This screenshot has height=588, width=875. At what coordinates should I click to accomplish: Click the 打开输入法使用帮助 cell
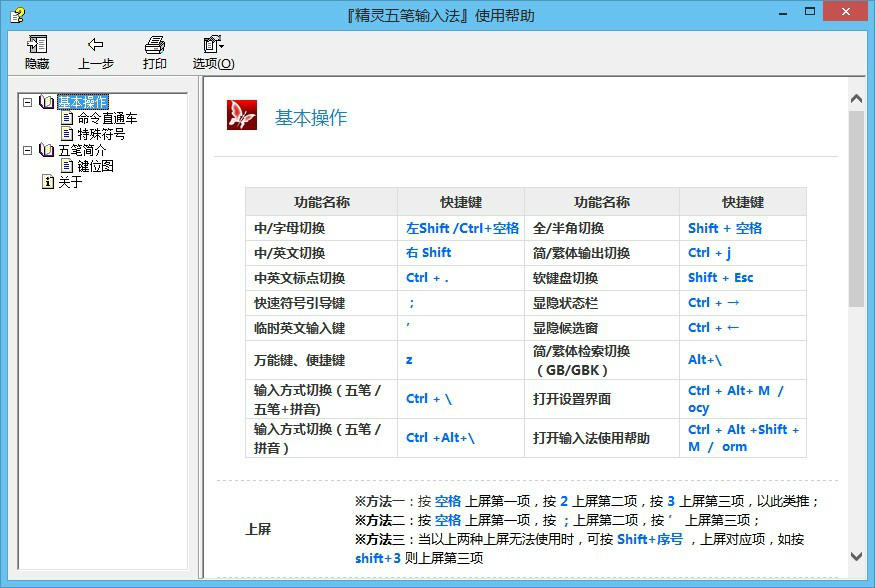tap(602, 438)
